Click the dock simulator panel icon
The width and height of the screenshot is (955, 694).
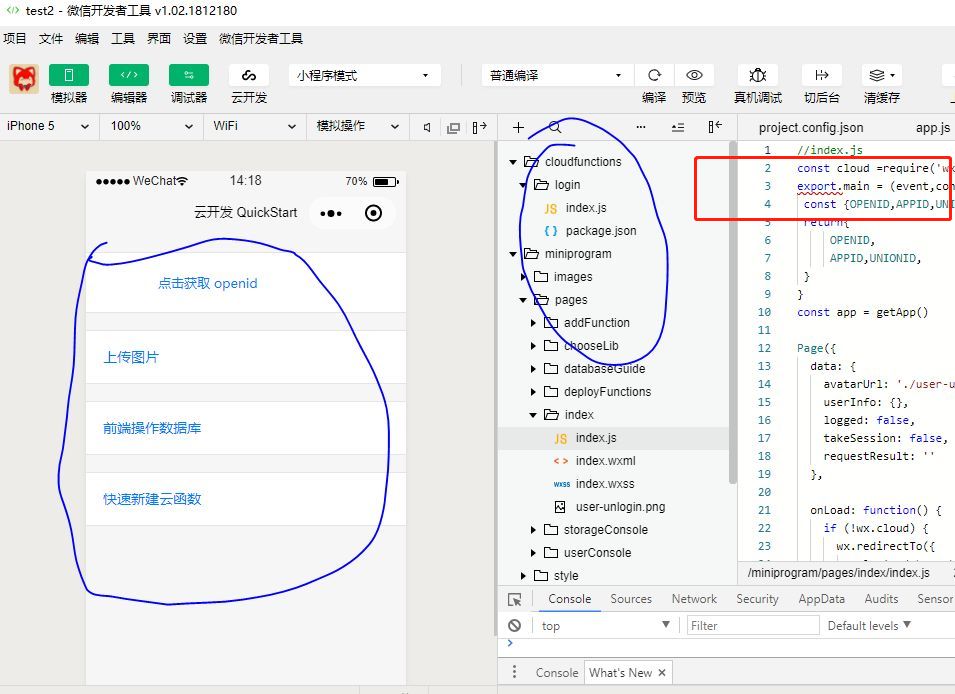480,127
